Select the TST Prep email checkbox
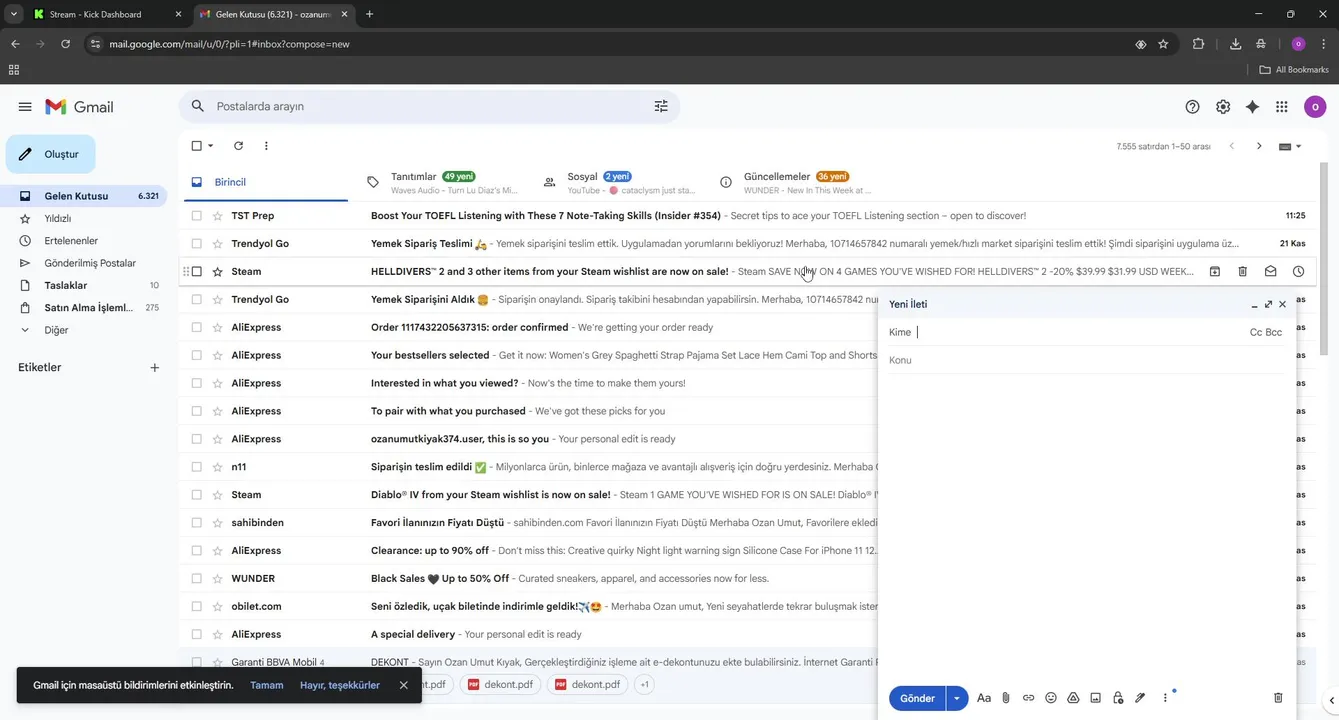Viewport: 1339px width, 720px height. [196, 216]
